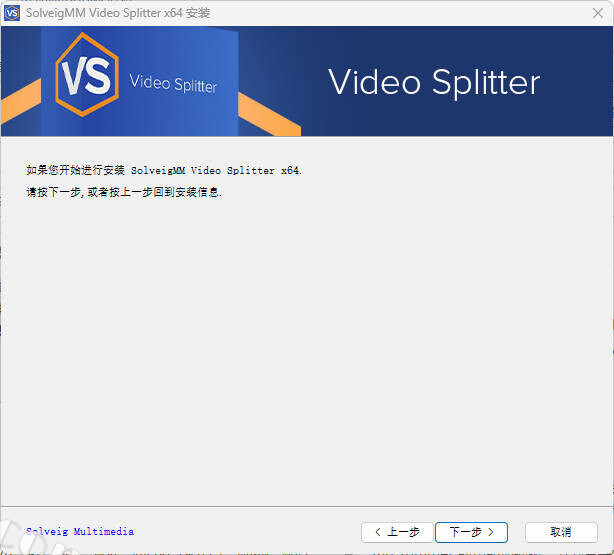Click the '请按下一步, 或者按上一步回到安装信息.' line
614x555 pixels.
124,192
